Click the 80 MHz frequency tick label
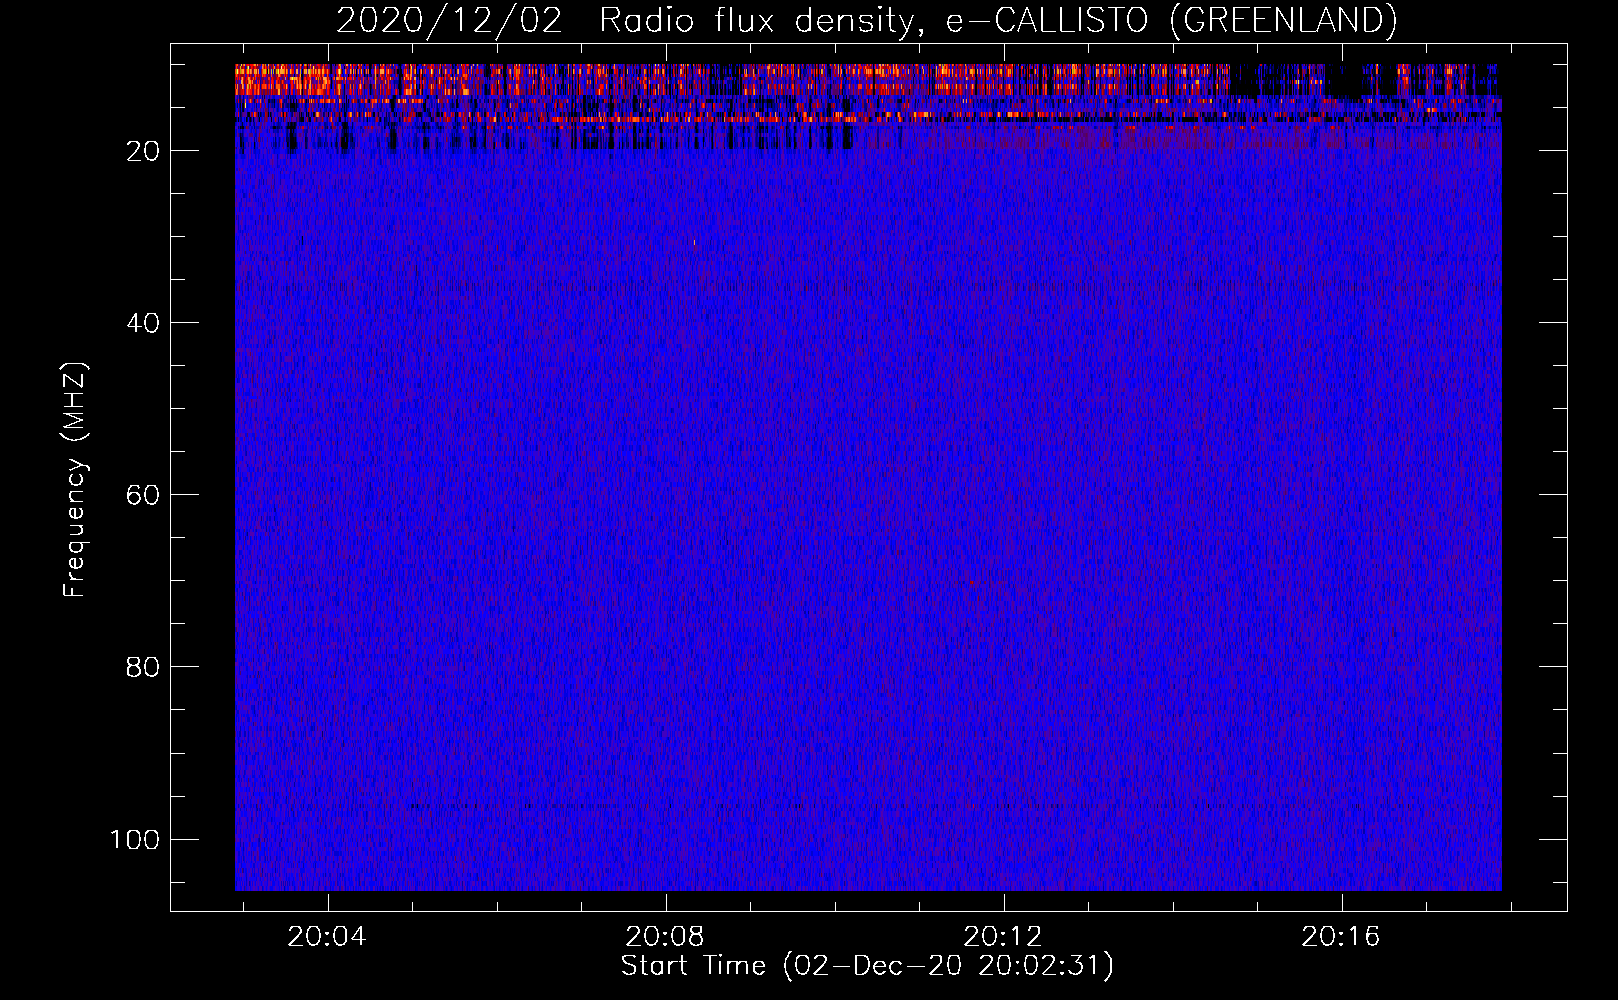 (x=143, y=667)
